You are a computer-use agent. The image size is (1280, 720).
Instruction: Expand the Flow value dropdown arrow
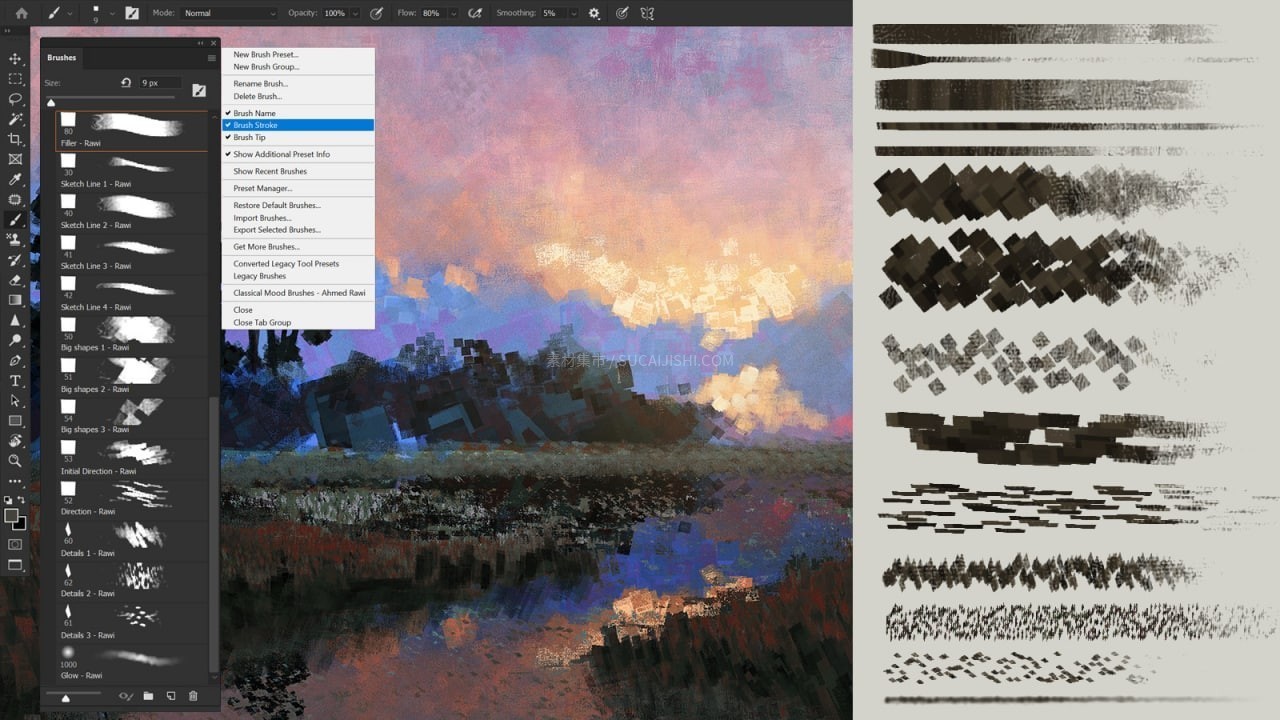(x=455, y=13)
